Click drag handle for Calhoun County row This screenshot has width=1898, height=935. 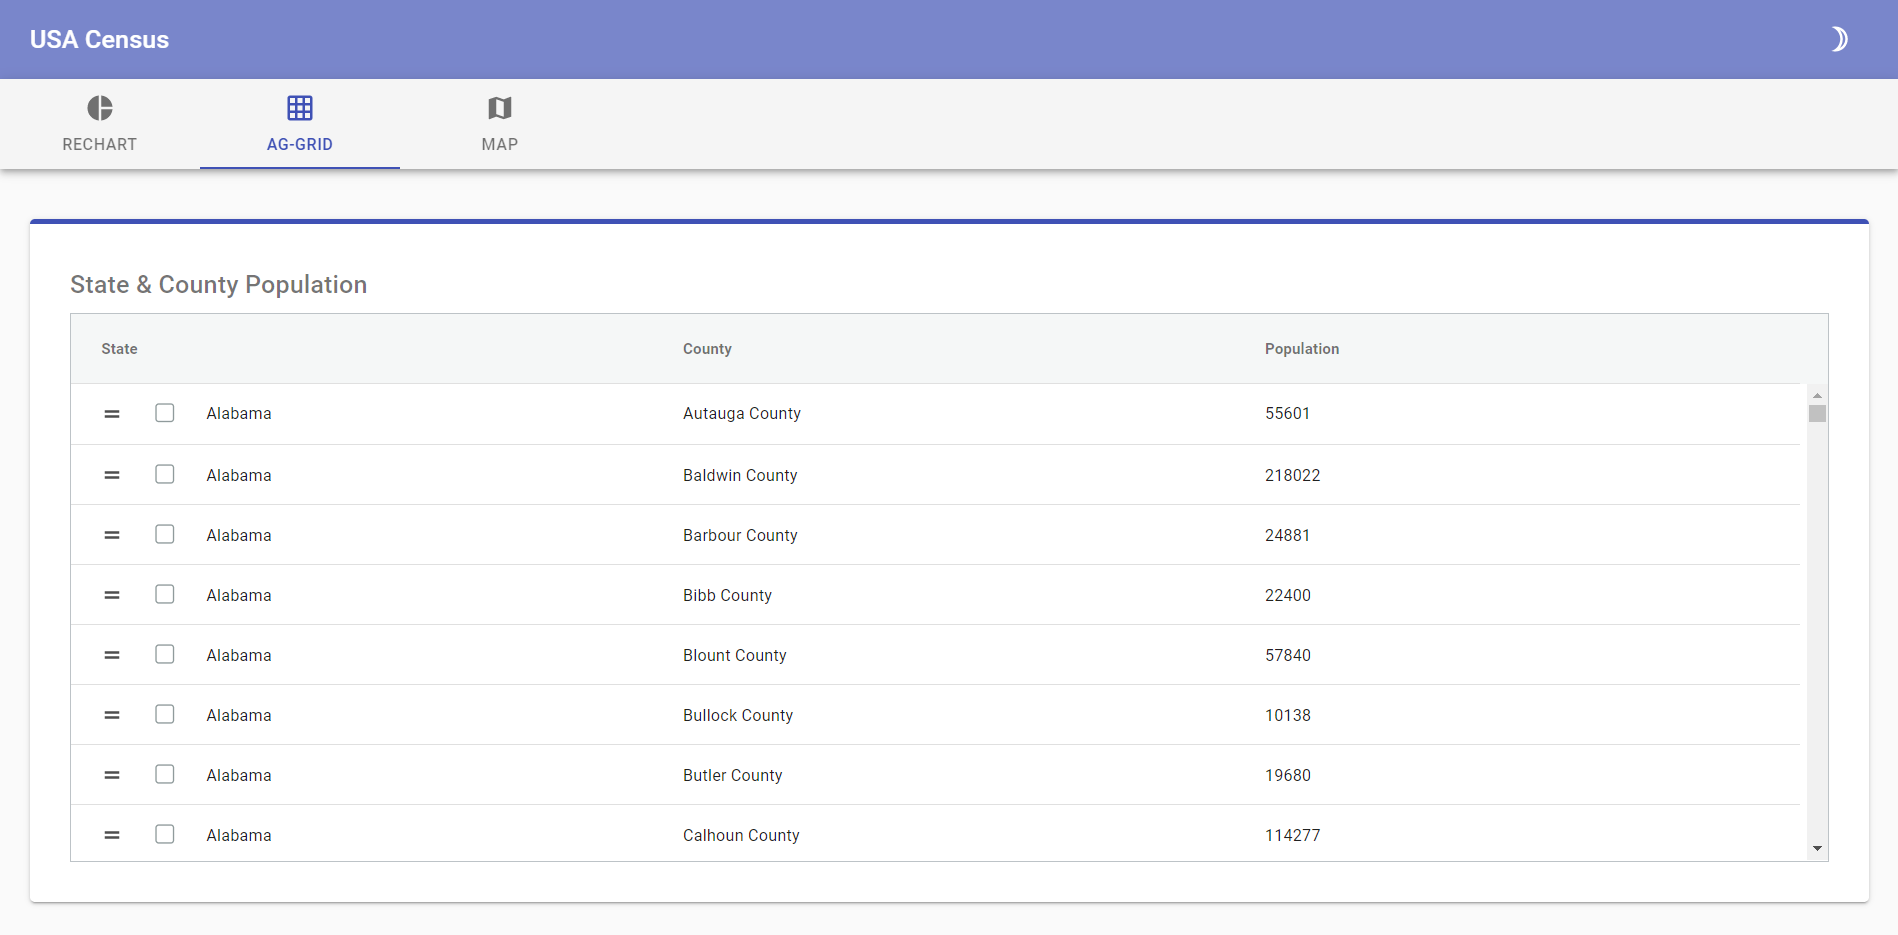(112, 835)
